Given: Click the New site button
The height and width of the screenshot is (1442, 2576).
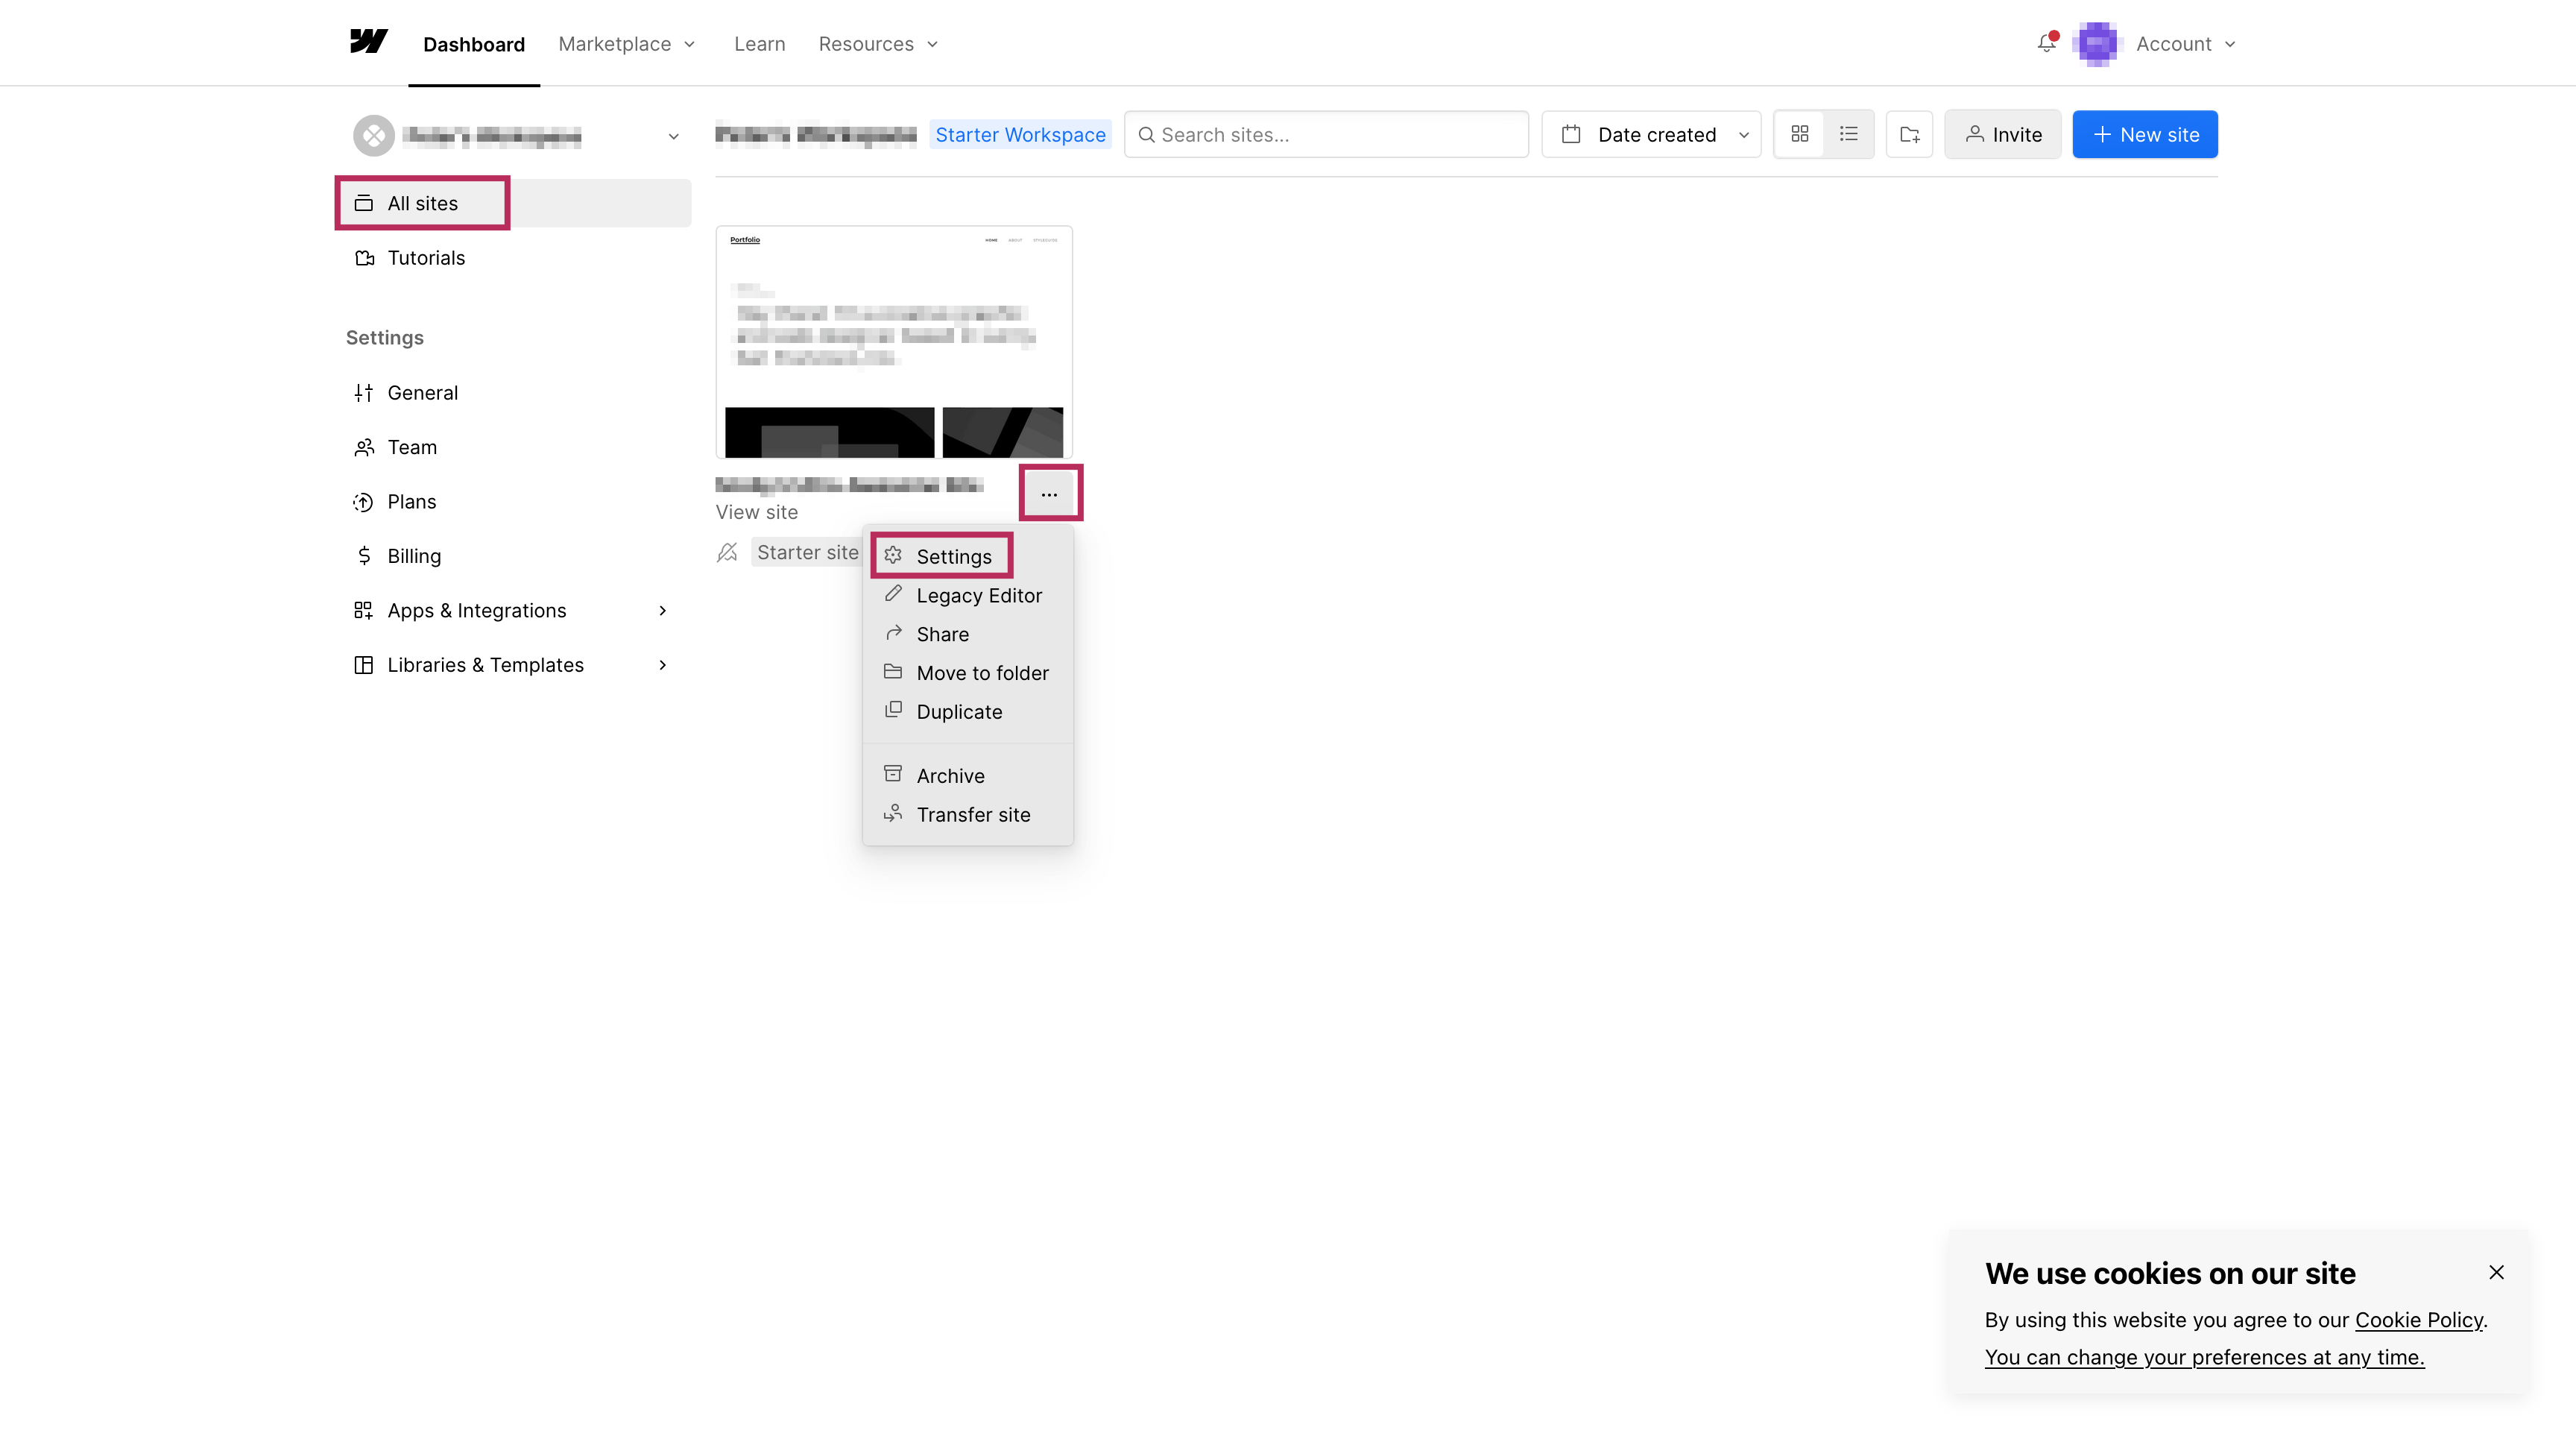Looking at the screenshot, I should pos(2144,134).
